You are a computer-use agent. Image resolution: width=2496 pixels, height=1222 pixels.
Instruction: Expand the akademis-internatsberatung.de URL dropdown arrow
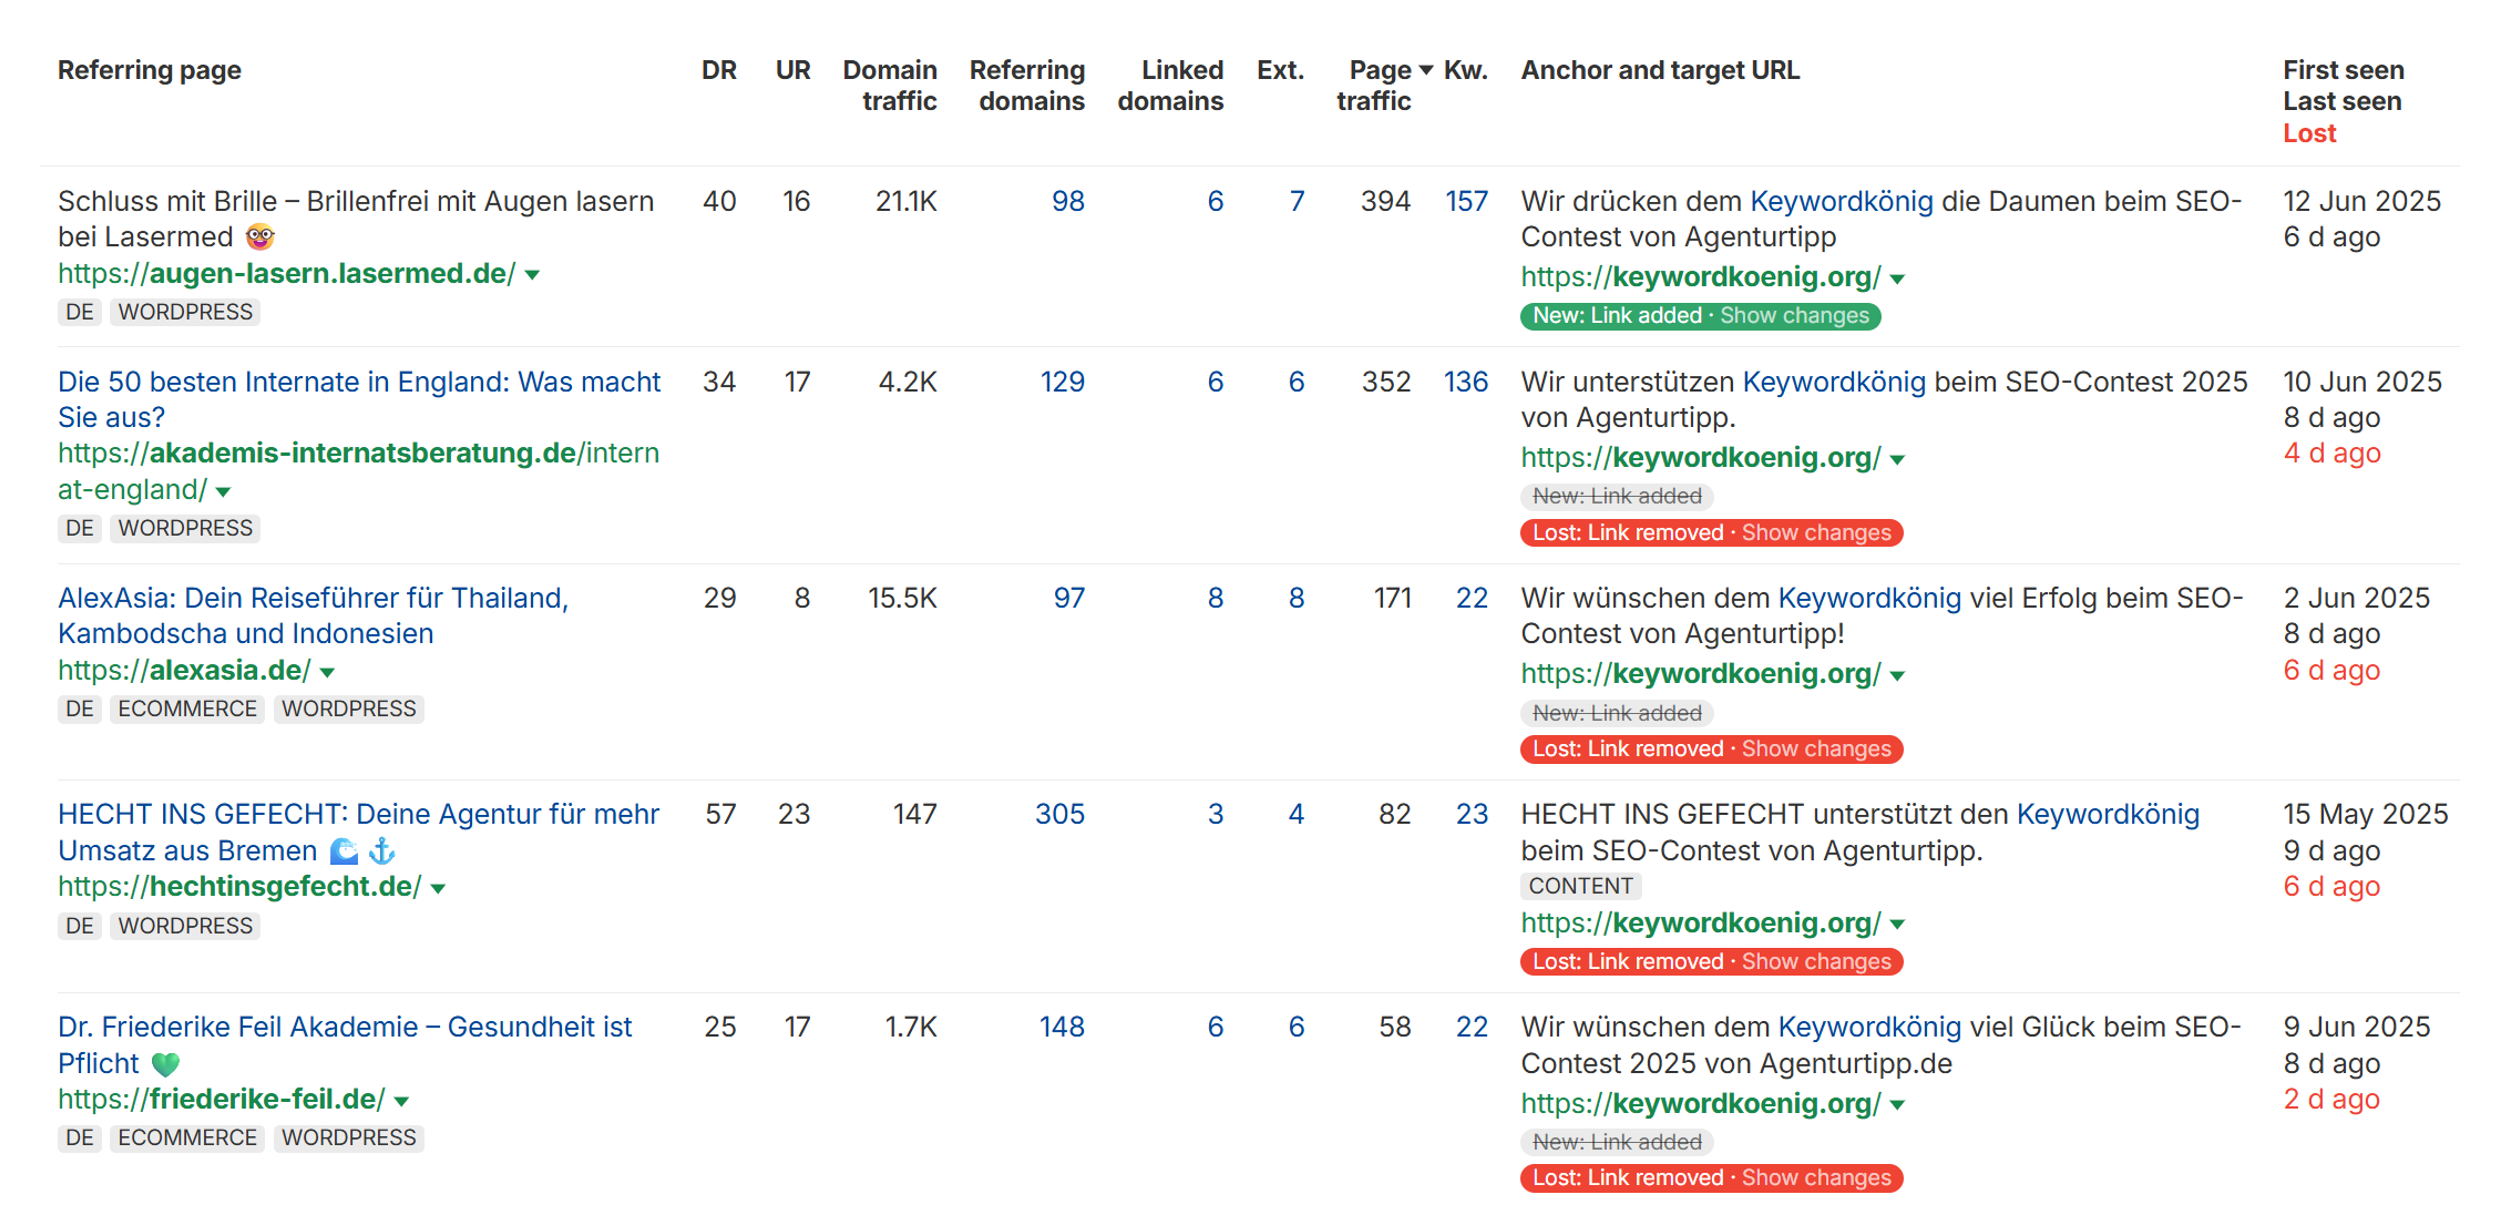[x=223, y=491]
